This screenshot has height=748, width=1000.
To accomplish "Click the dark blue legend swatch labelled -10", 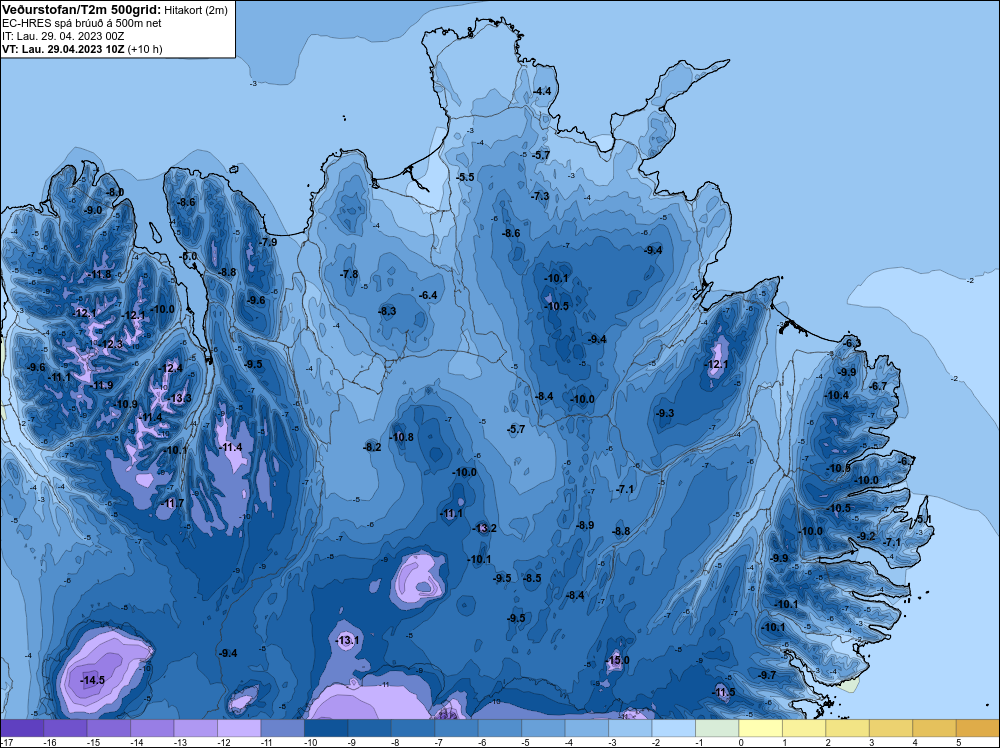I will point(326,728).
